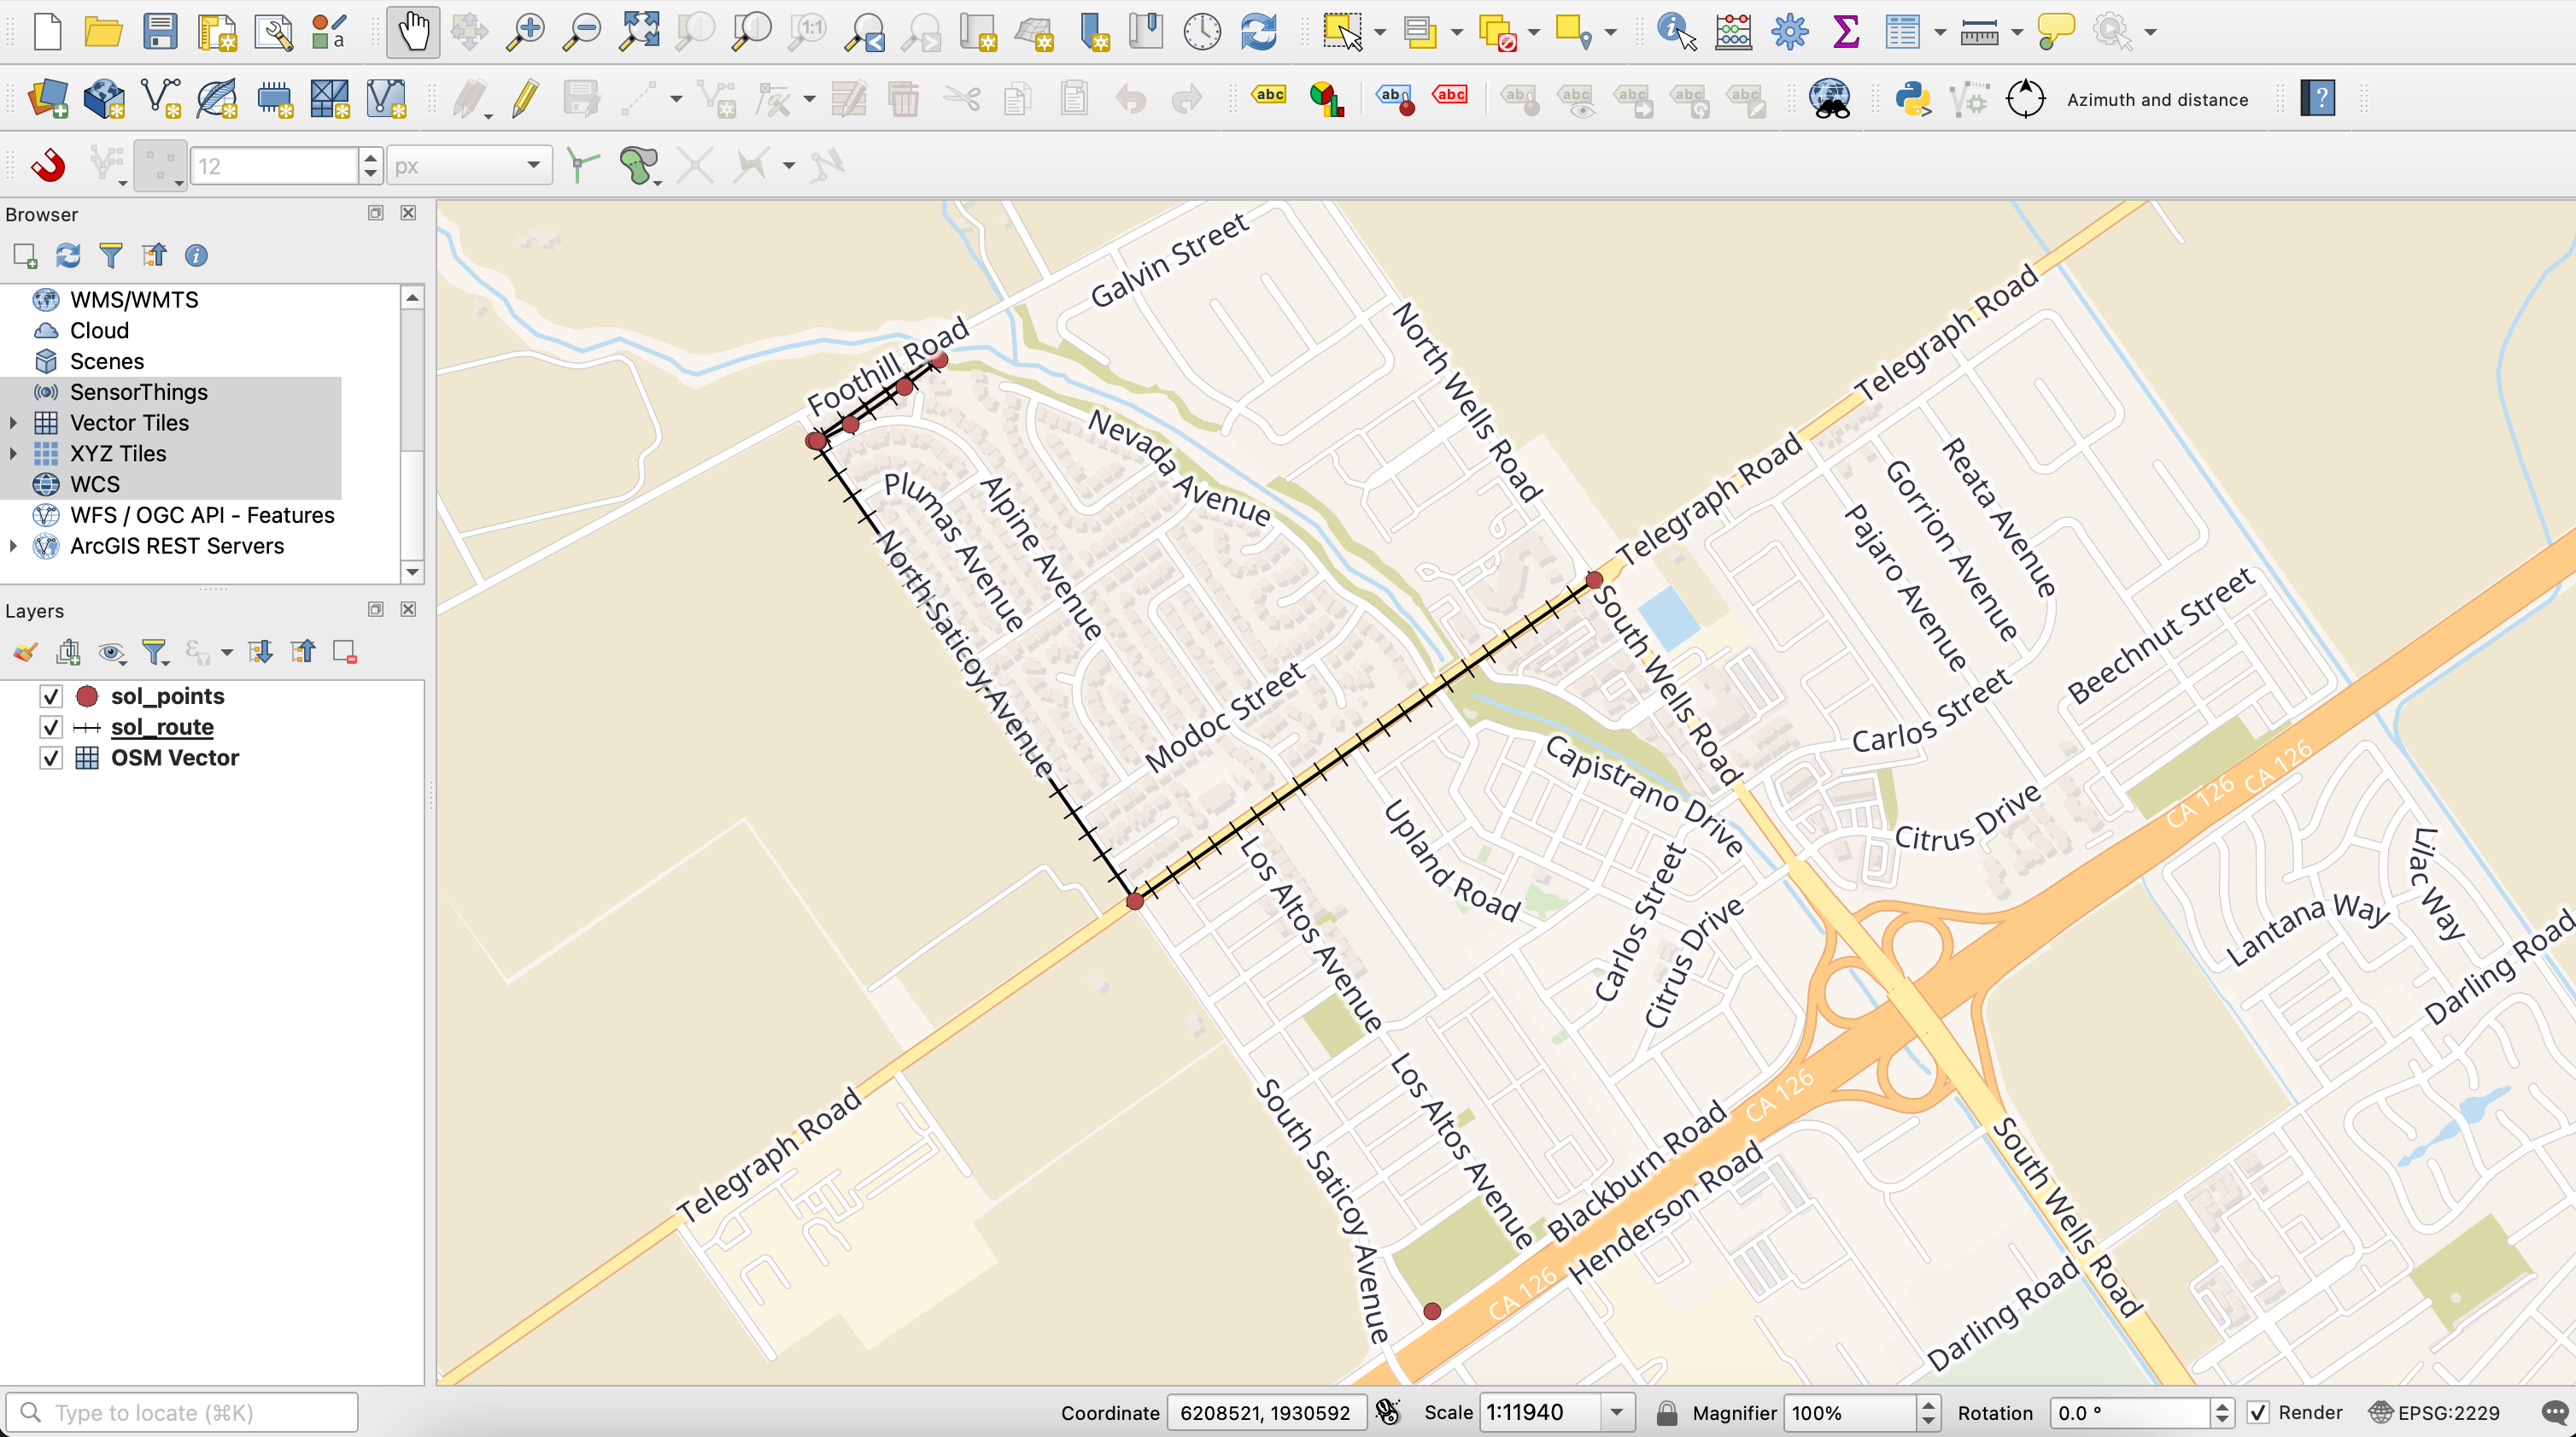The image size is (2576, 1437).
Task: Open the Python console
Action: (x=1913, y=99)
